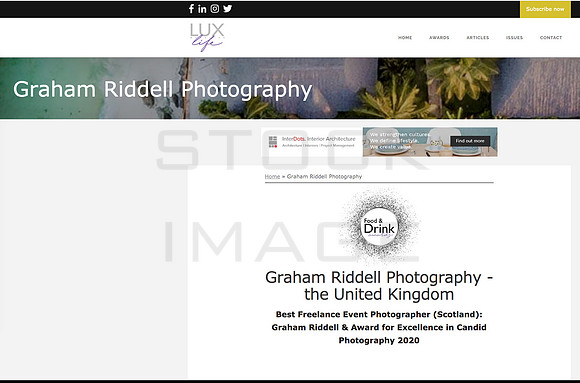
Task: Click the Food & Drink award badge
Action: (x=379, y=227)
